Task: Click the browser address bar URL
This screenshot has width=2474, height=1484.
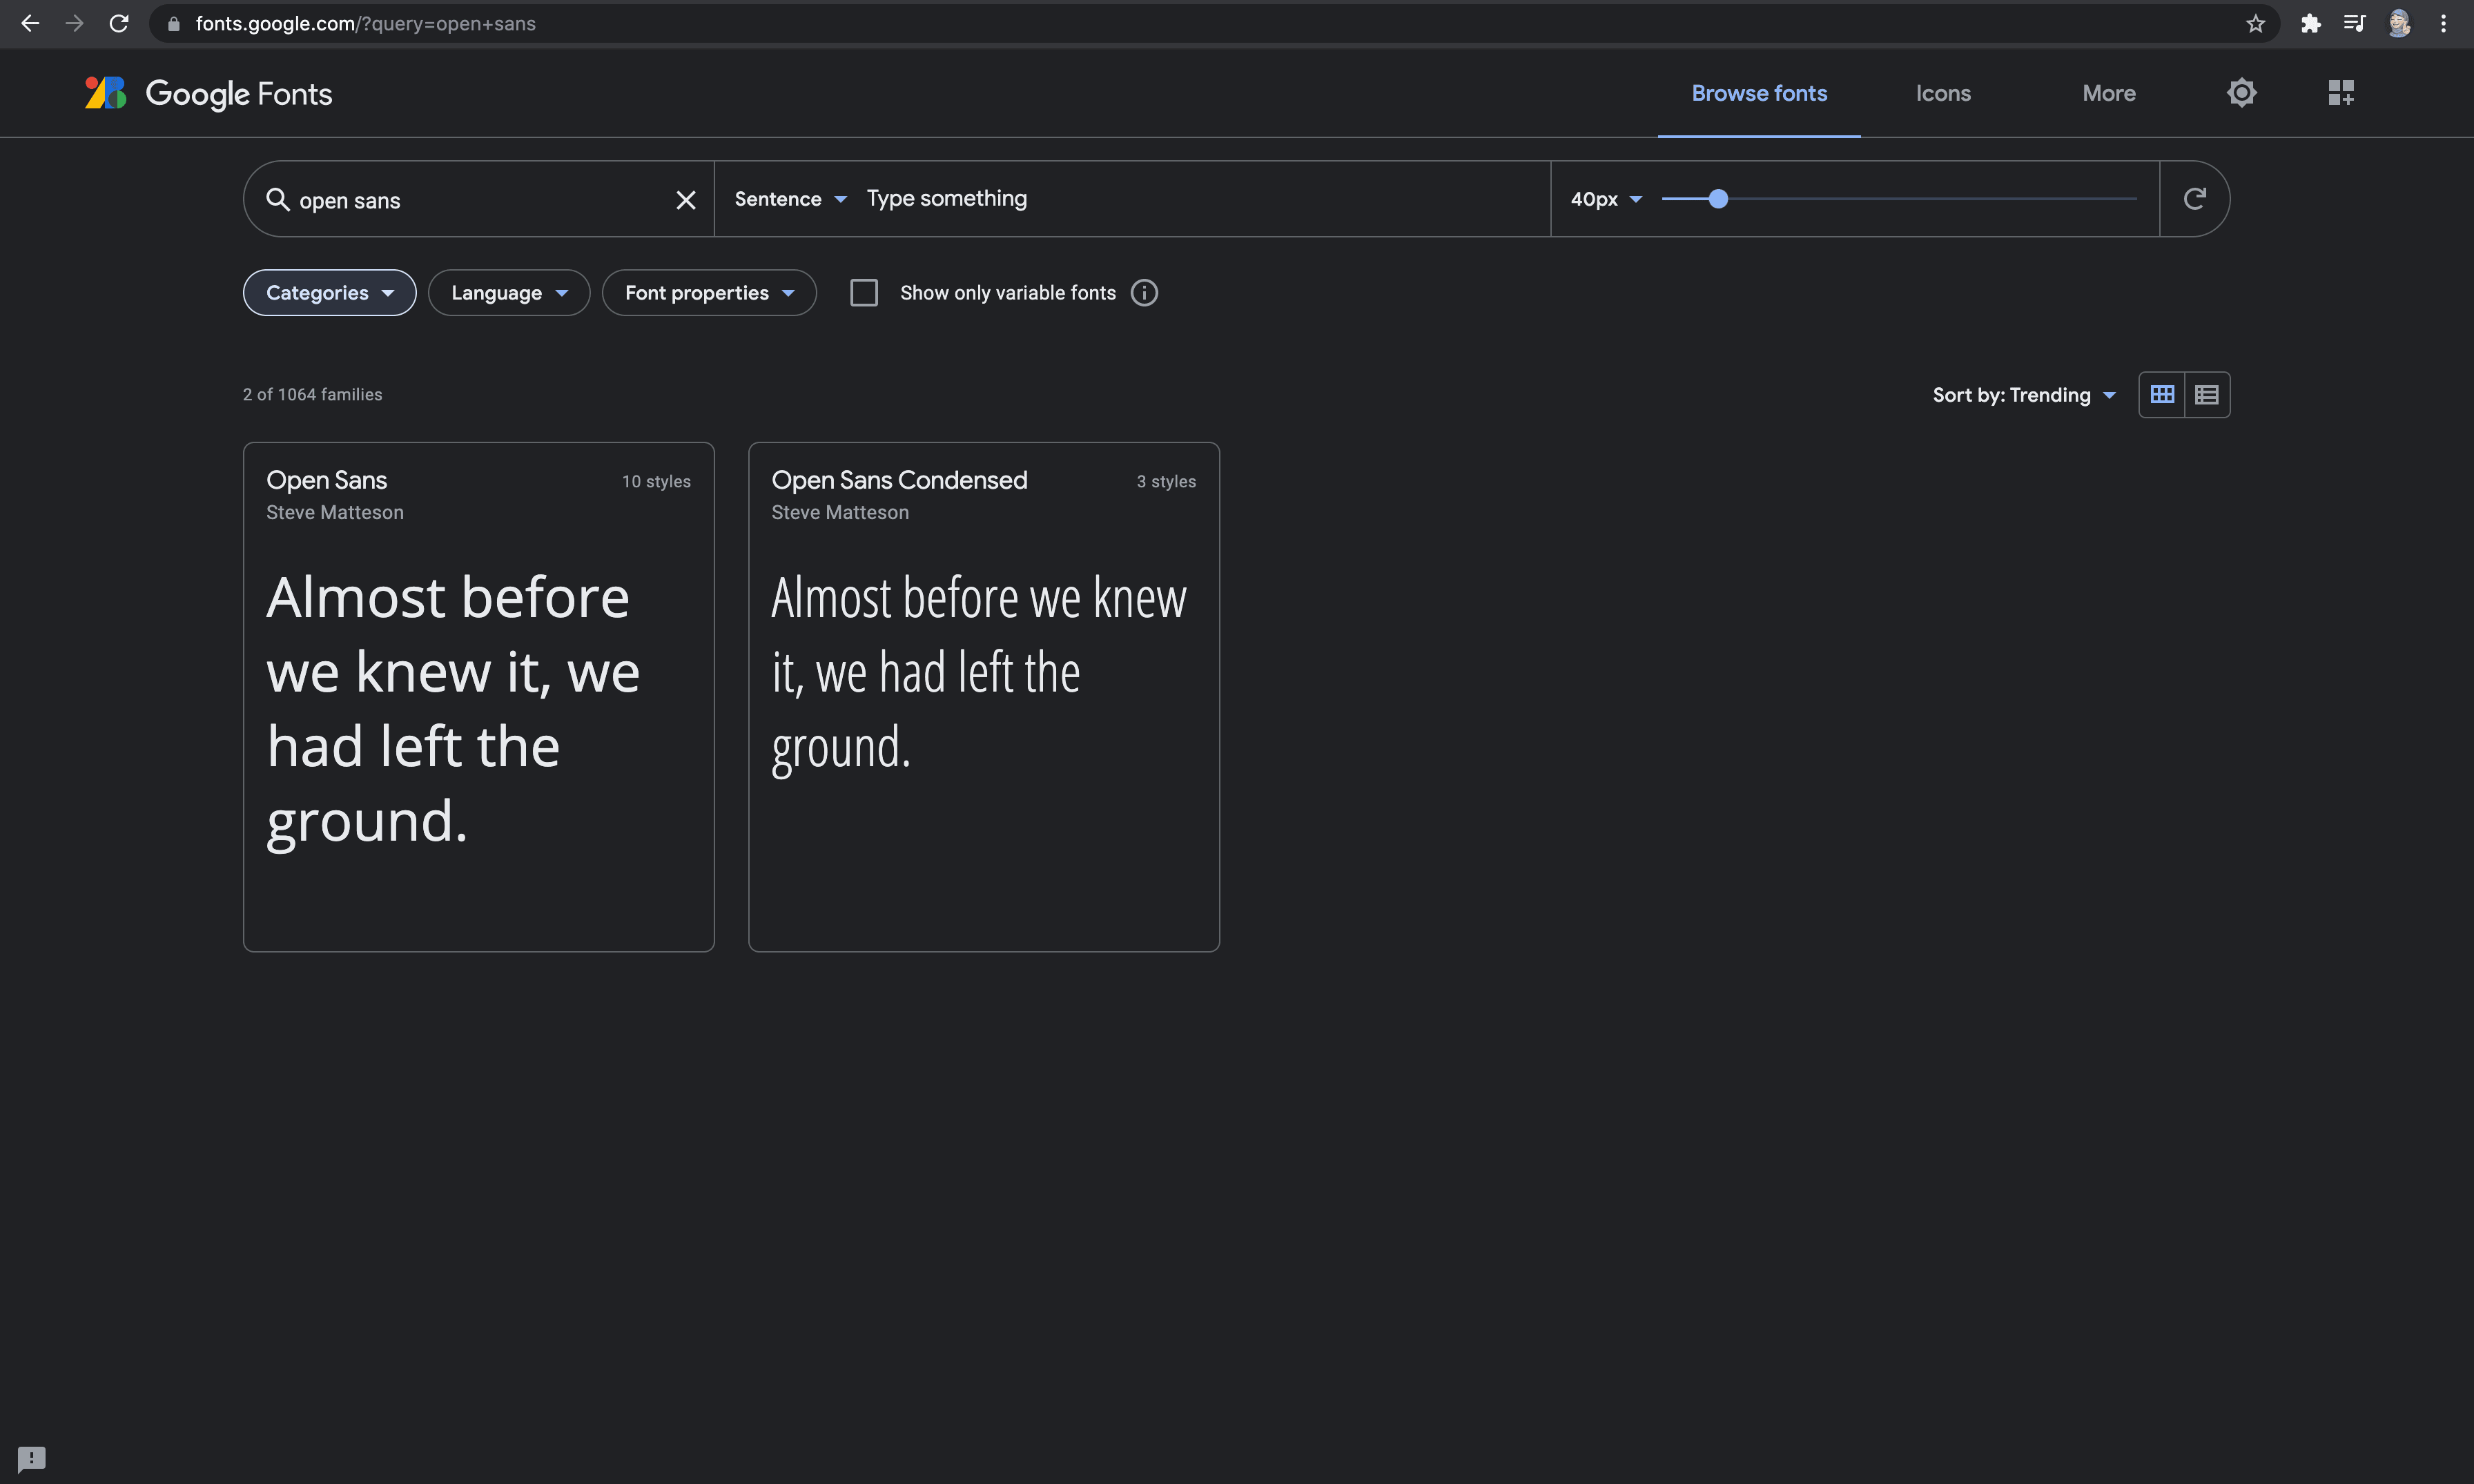Action: tap(365, 23)
